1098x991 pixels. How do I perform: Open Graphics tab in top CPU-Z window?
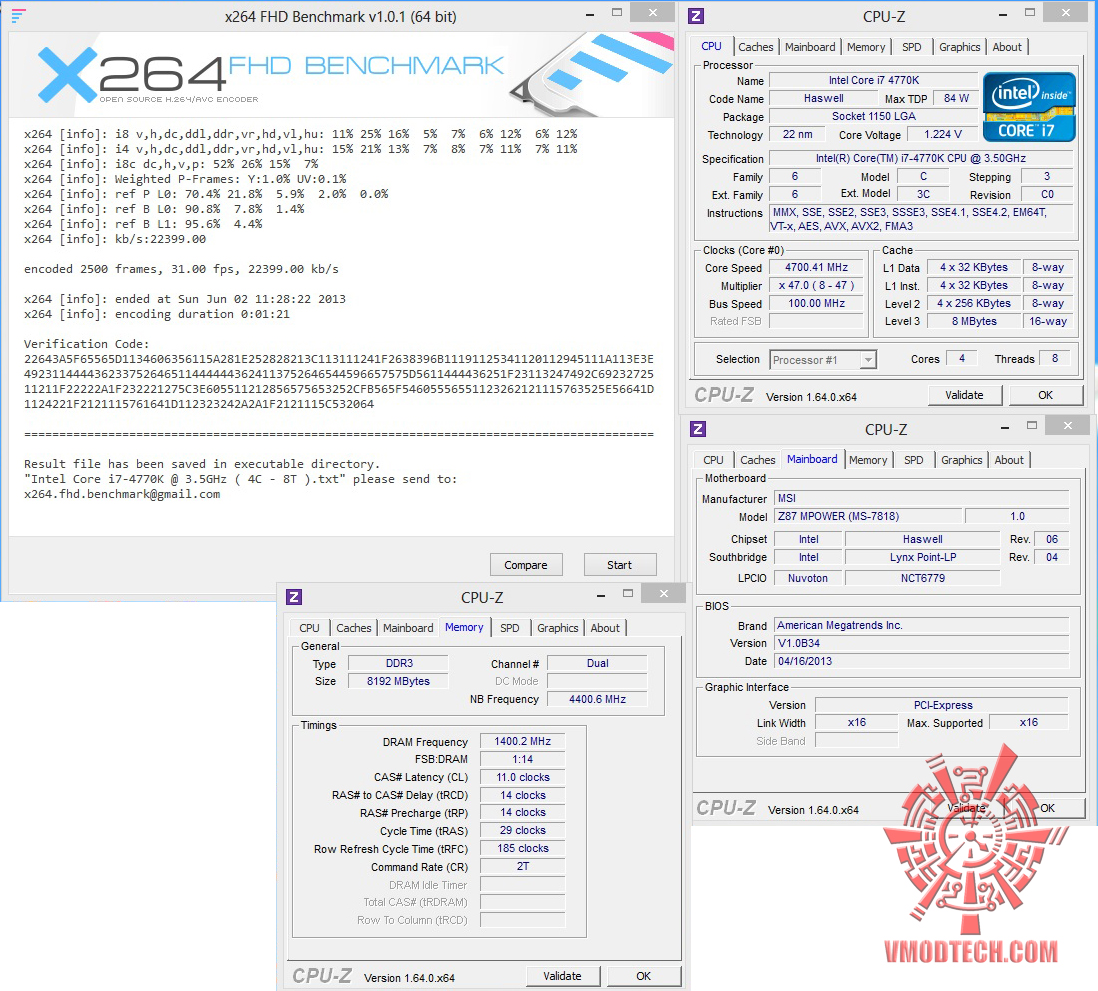coord(959,47)
